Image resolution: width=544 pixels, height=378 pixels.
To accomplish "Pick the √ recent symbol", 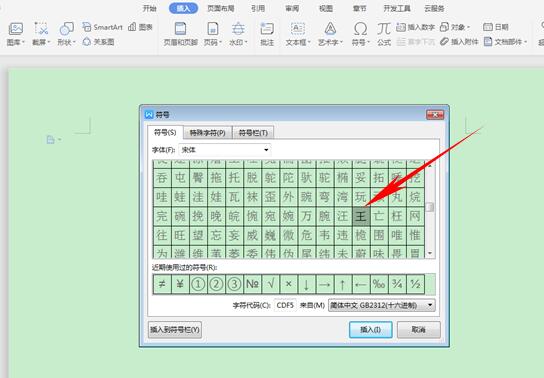I will pyautogui.click(x=270, y=284).
